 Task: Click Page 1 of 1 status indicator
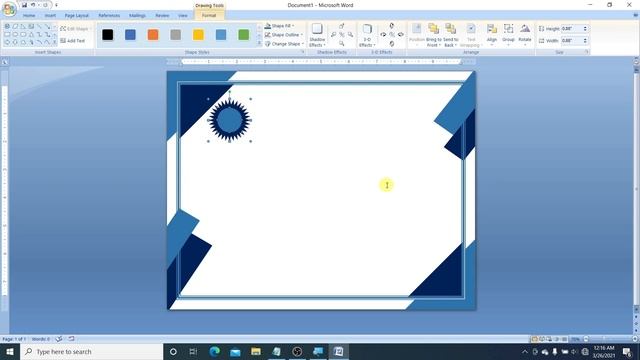(x=14, y=339)
